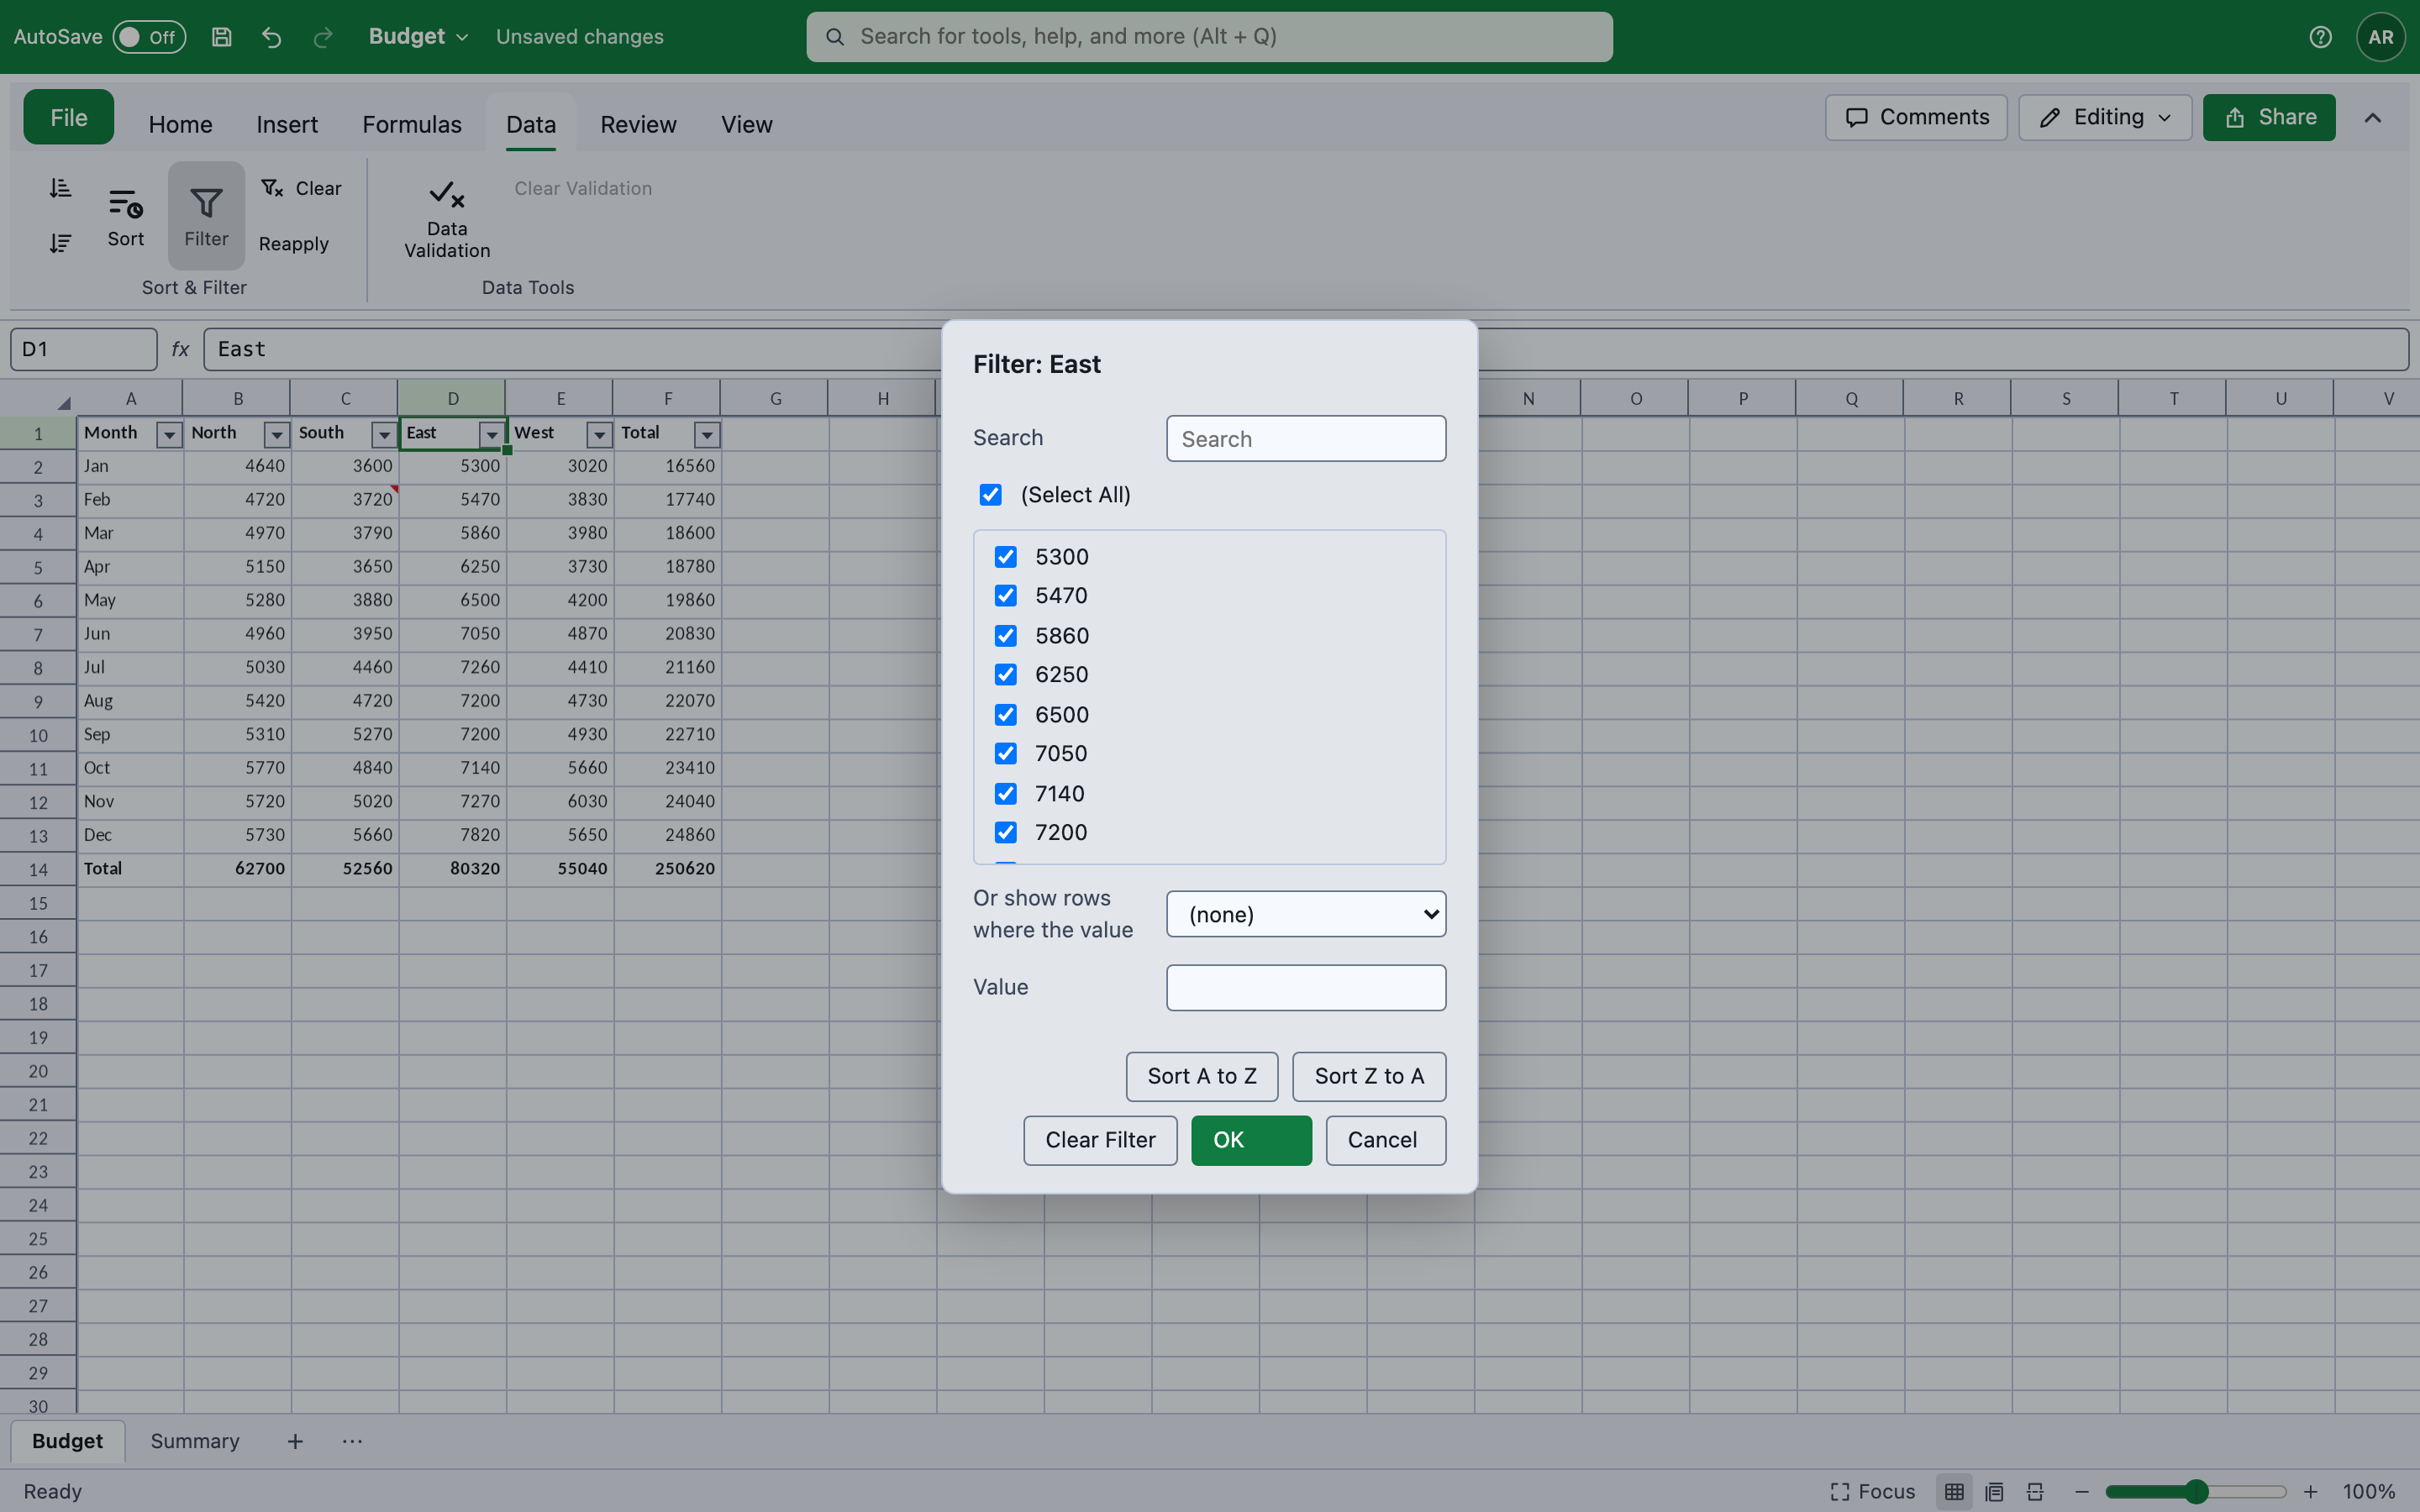Open the custom Sort tool

[x=126, y=216]
